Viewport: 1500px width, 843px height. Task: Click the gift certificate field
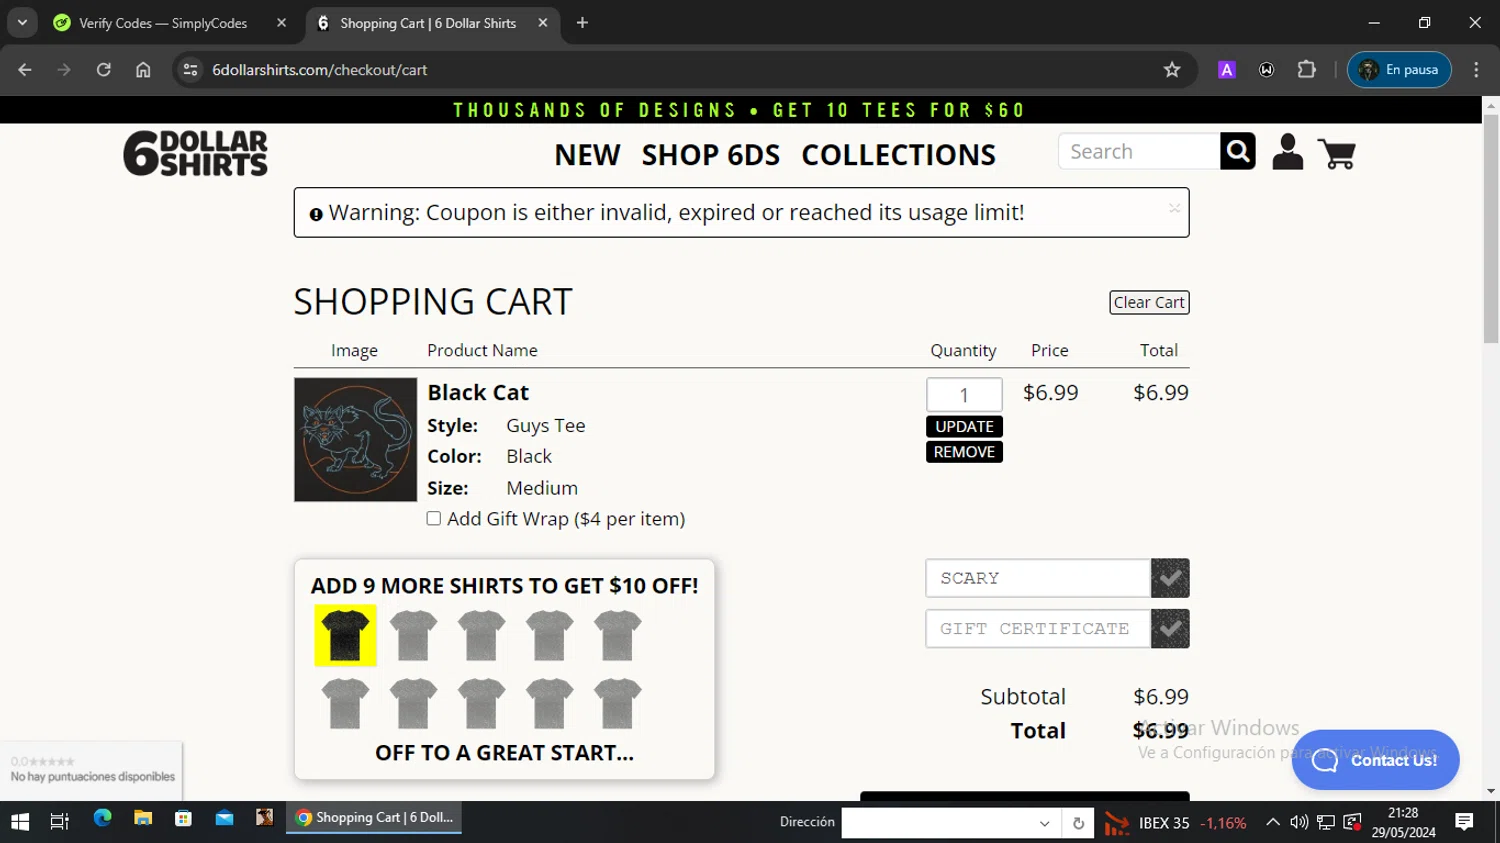[x=1038, y=629]
